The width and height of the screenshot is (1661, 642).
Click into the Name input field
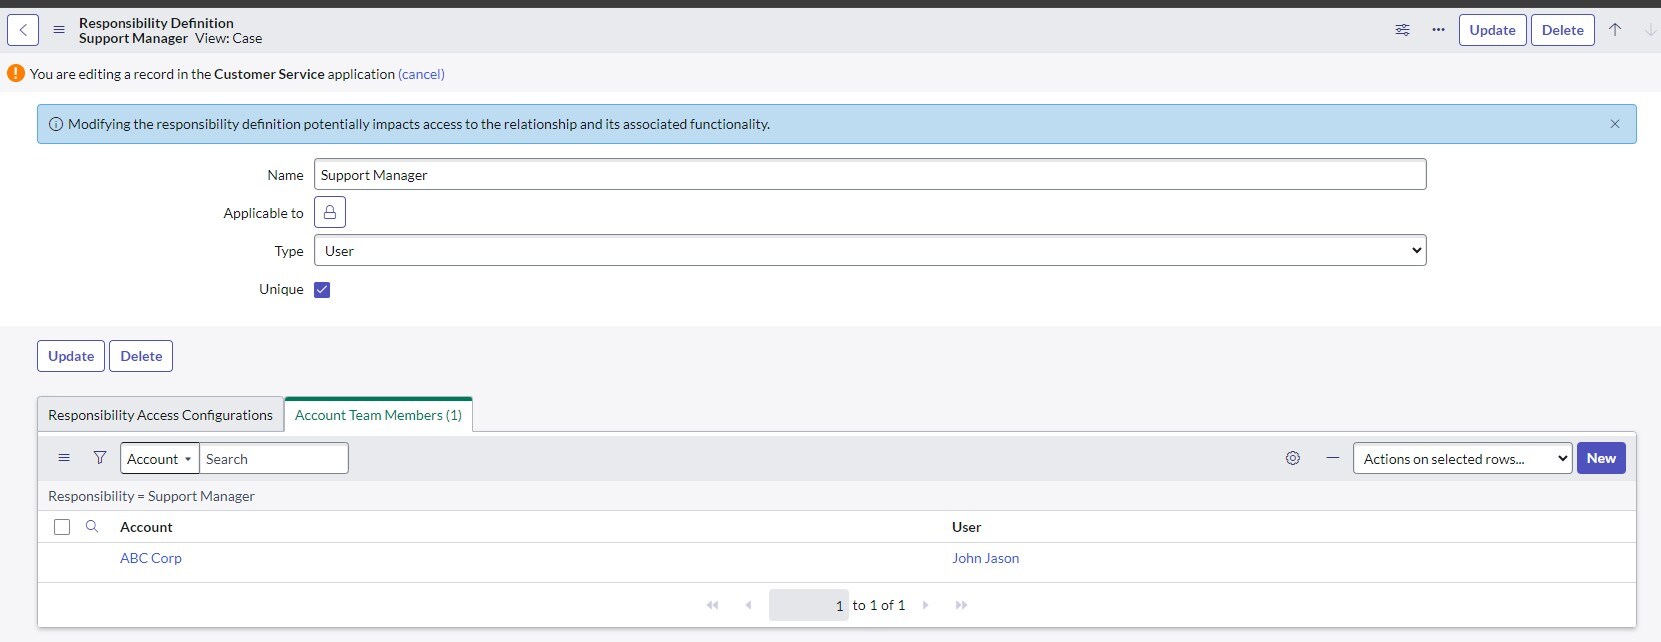869,175
